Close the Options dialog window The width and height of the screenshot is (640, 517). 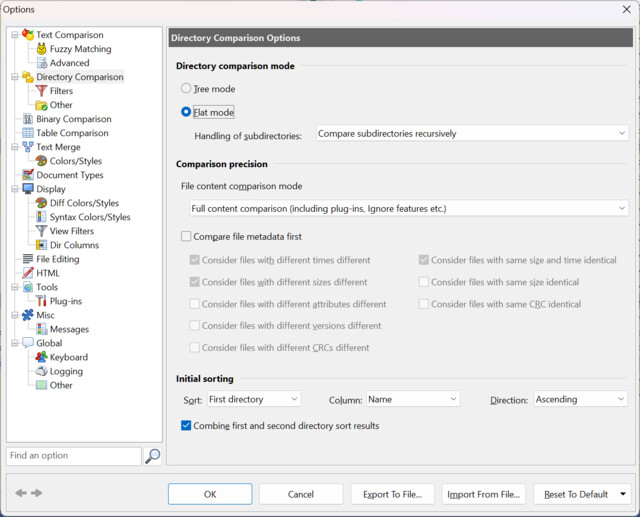click(x=627, y=9)
